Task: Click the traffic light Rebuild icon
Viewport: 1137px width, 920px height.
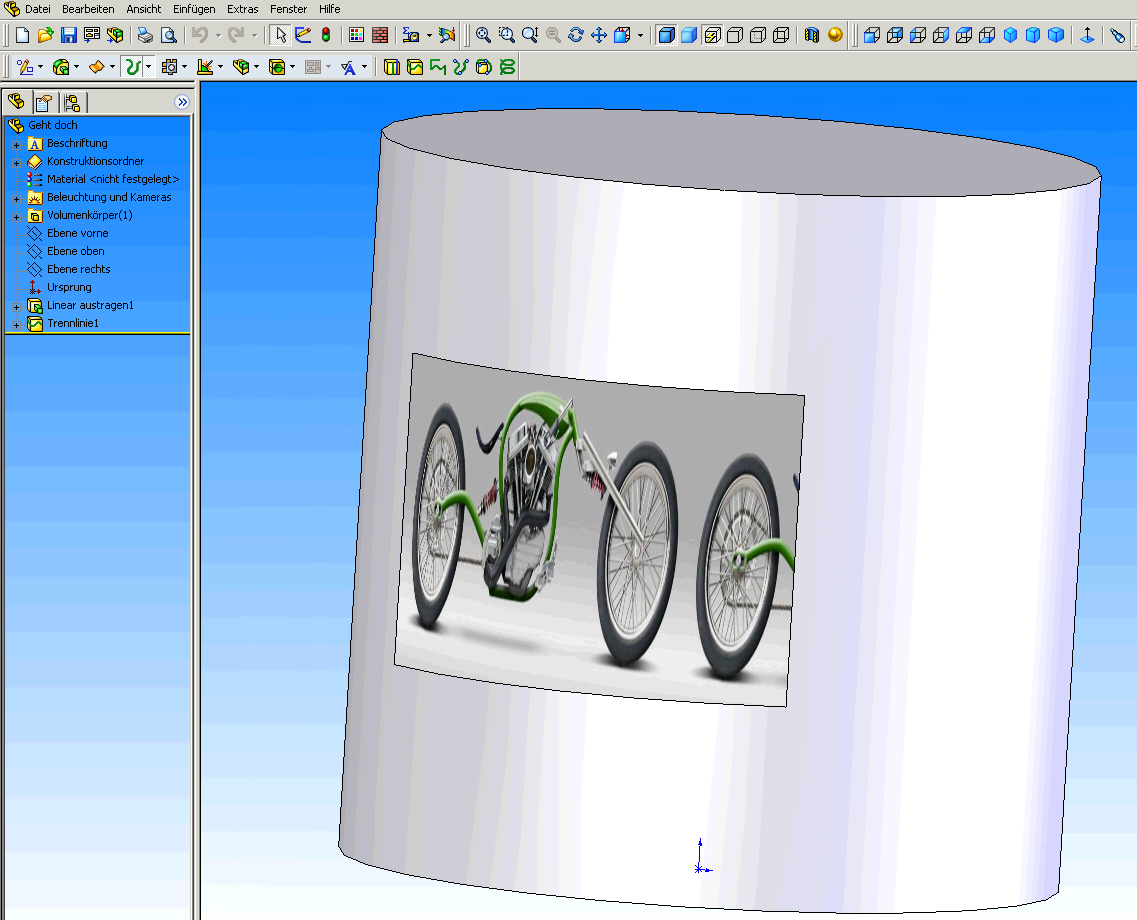Action: (x=326, y=35)
